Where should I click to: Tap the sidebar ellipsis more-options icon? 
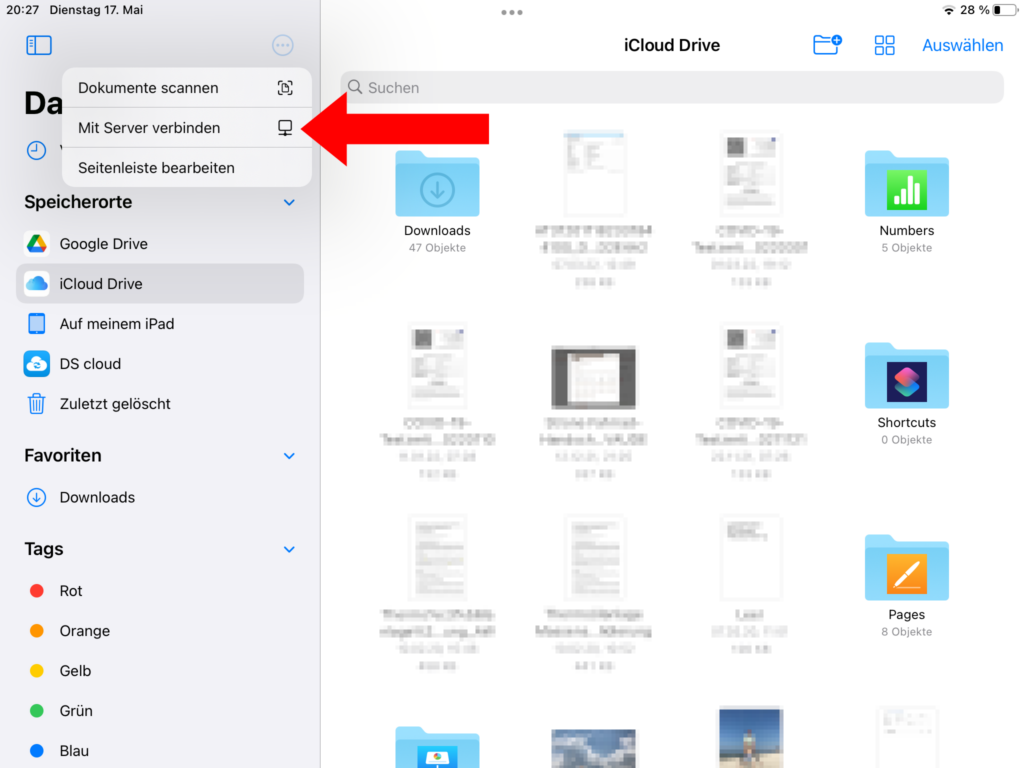tap(283, 45)
